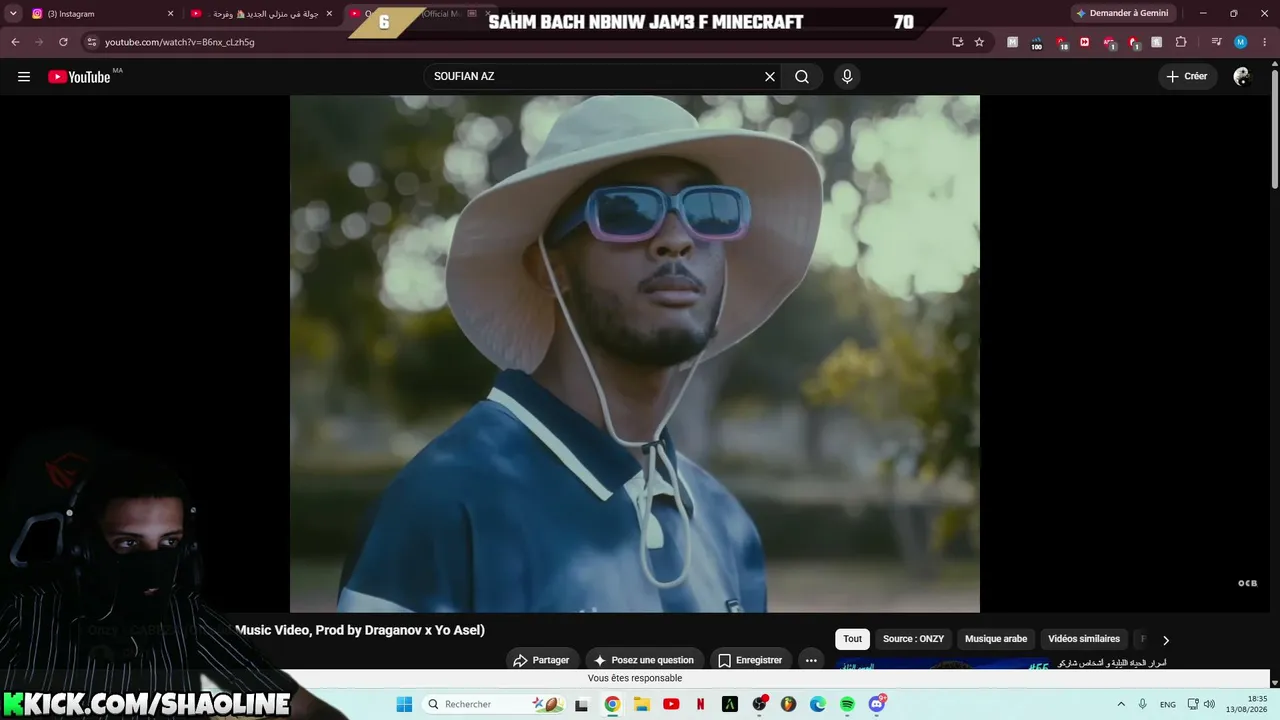
Task: Close the Arabic-titled YouTube tab
Action: click(329, 14)
